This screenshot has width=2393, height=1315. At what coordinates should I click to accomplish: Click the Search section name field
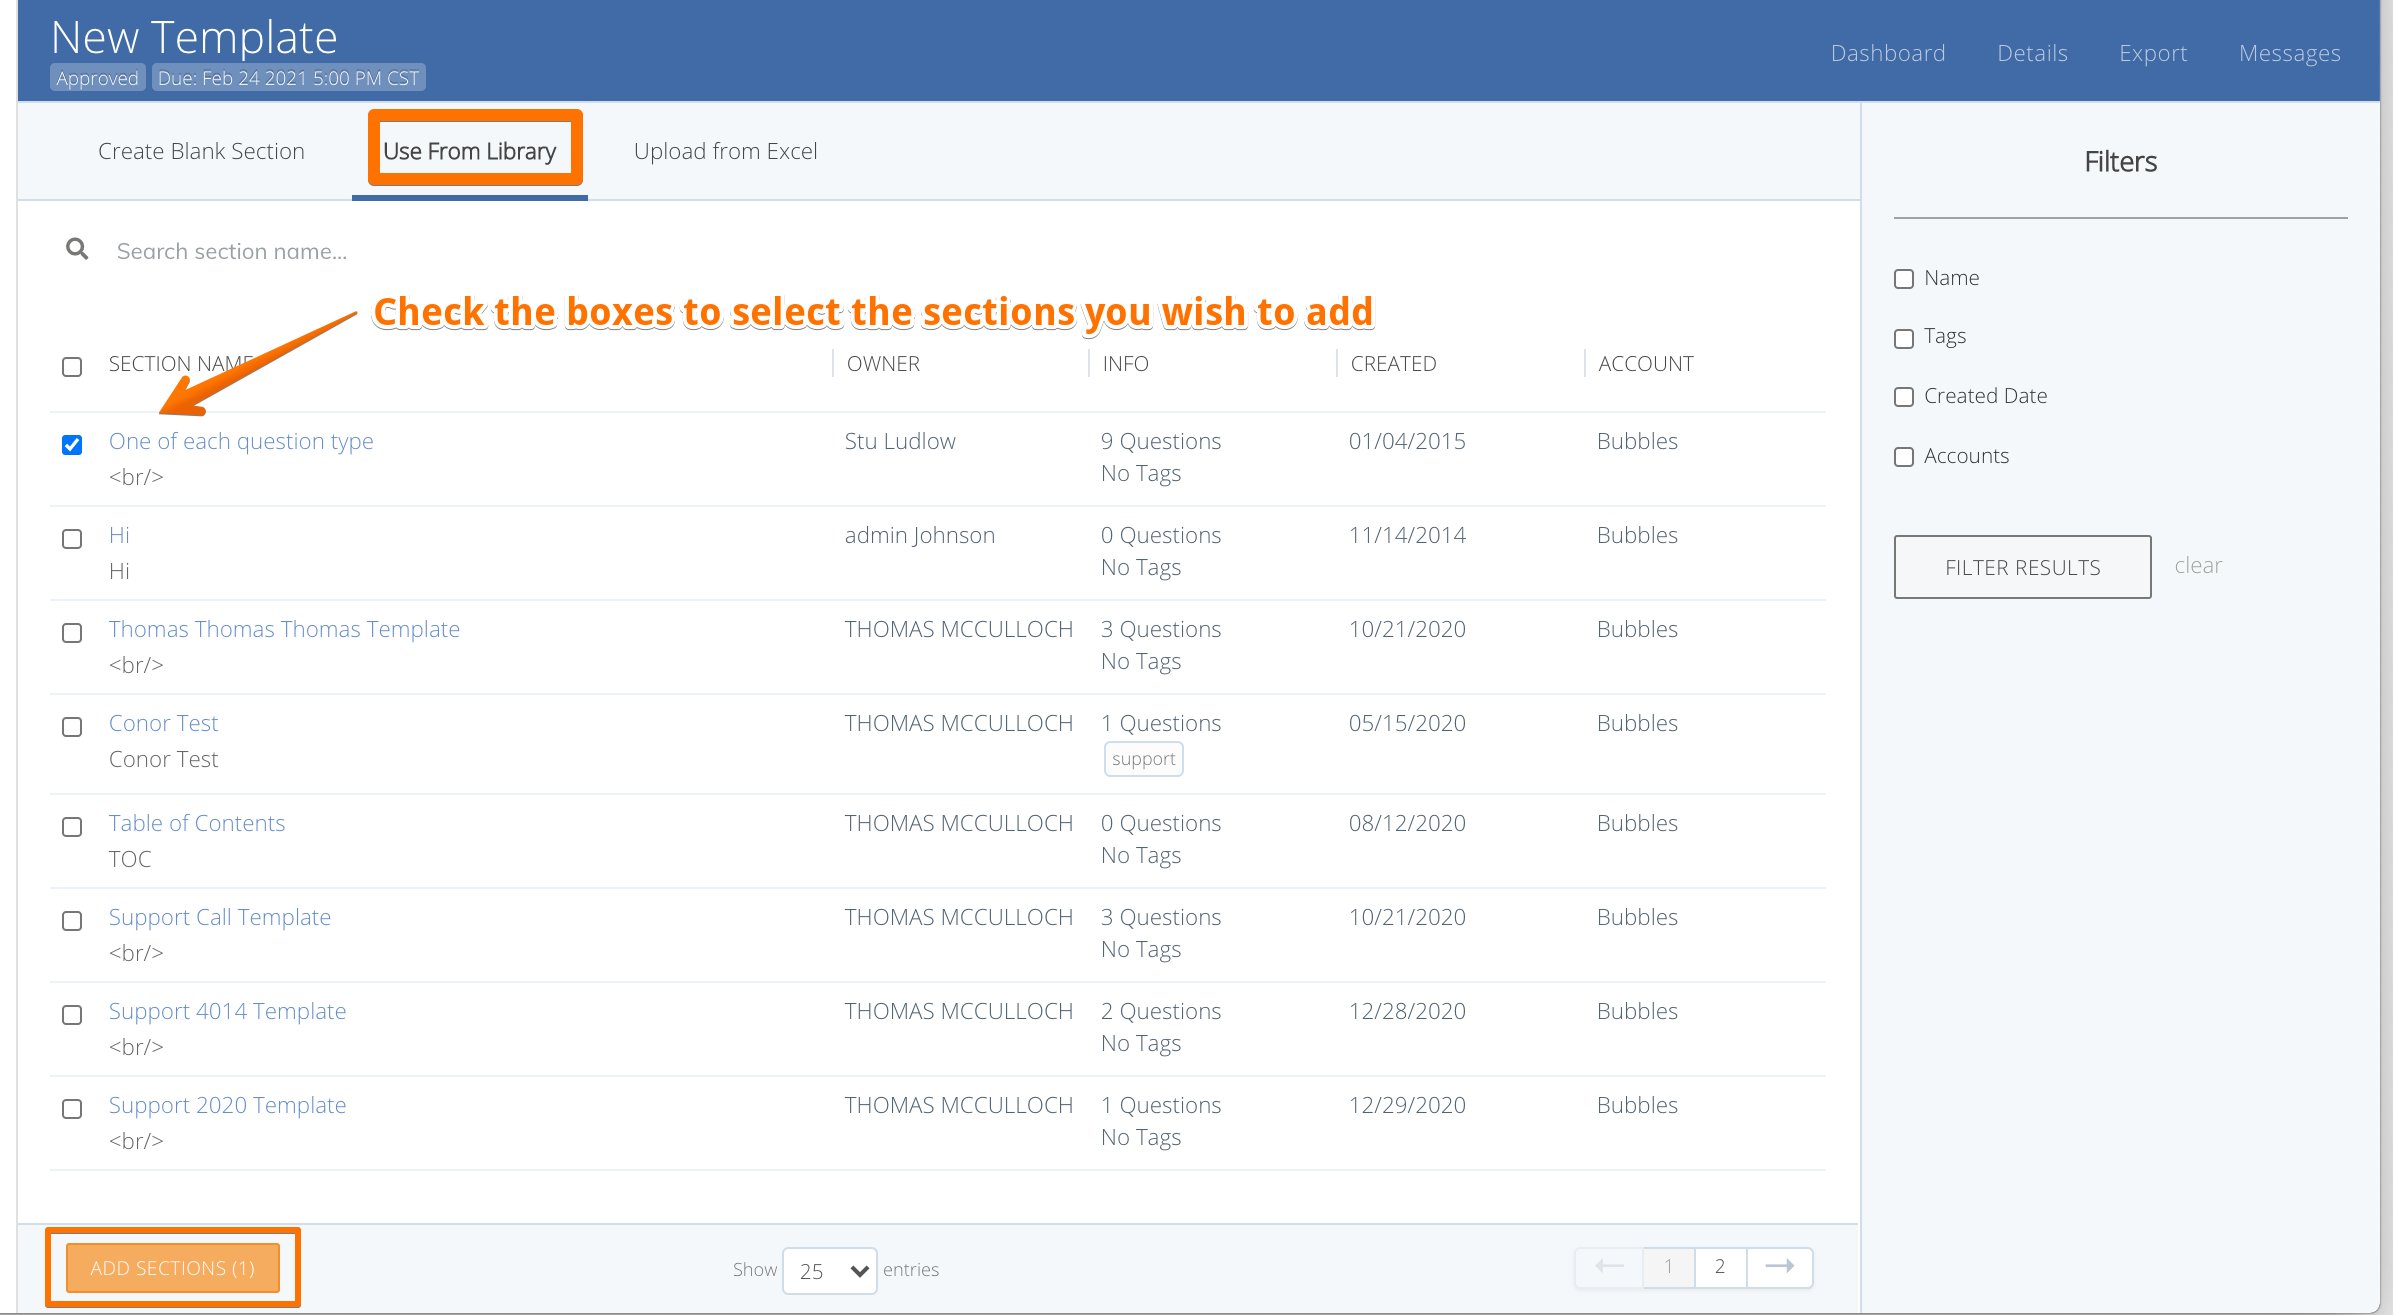coord(400,251)
